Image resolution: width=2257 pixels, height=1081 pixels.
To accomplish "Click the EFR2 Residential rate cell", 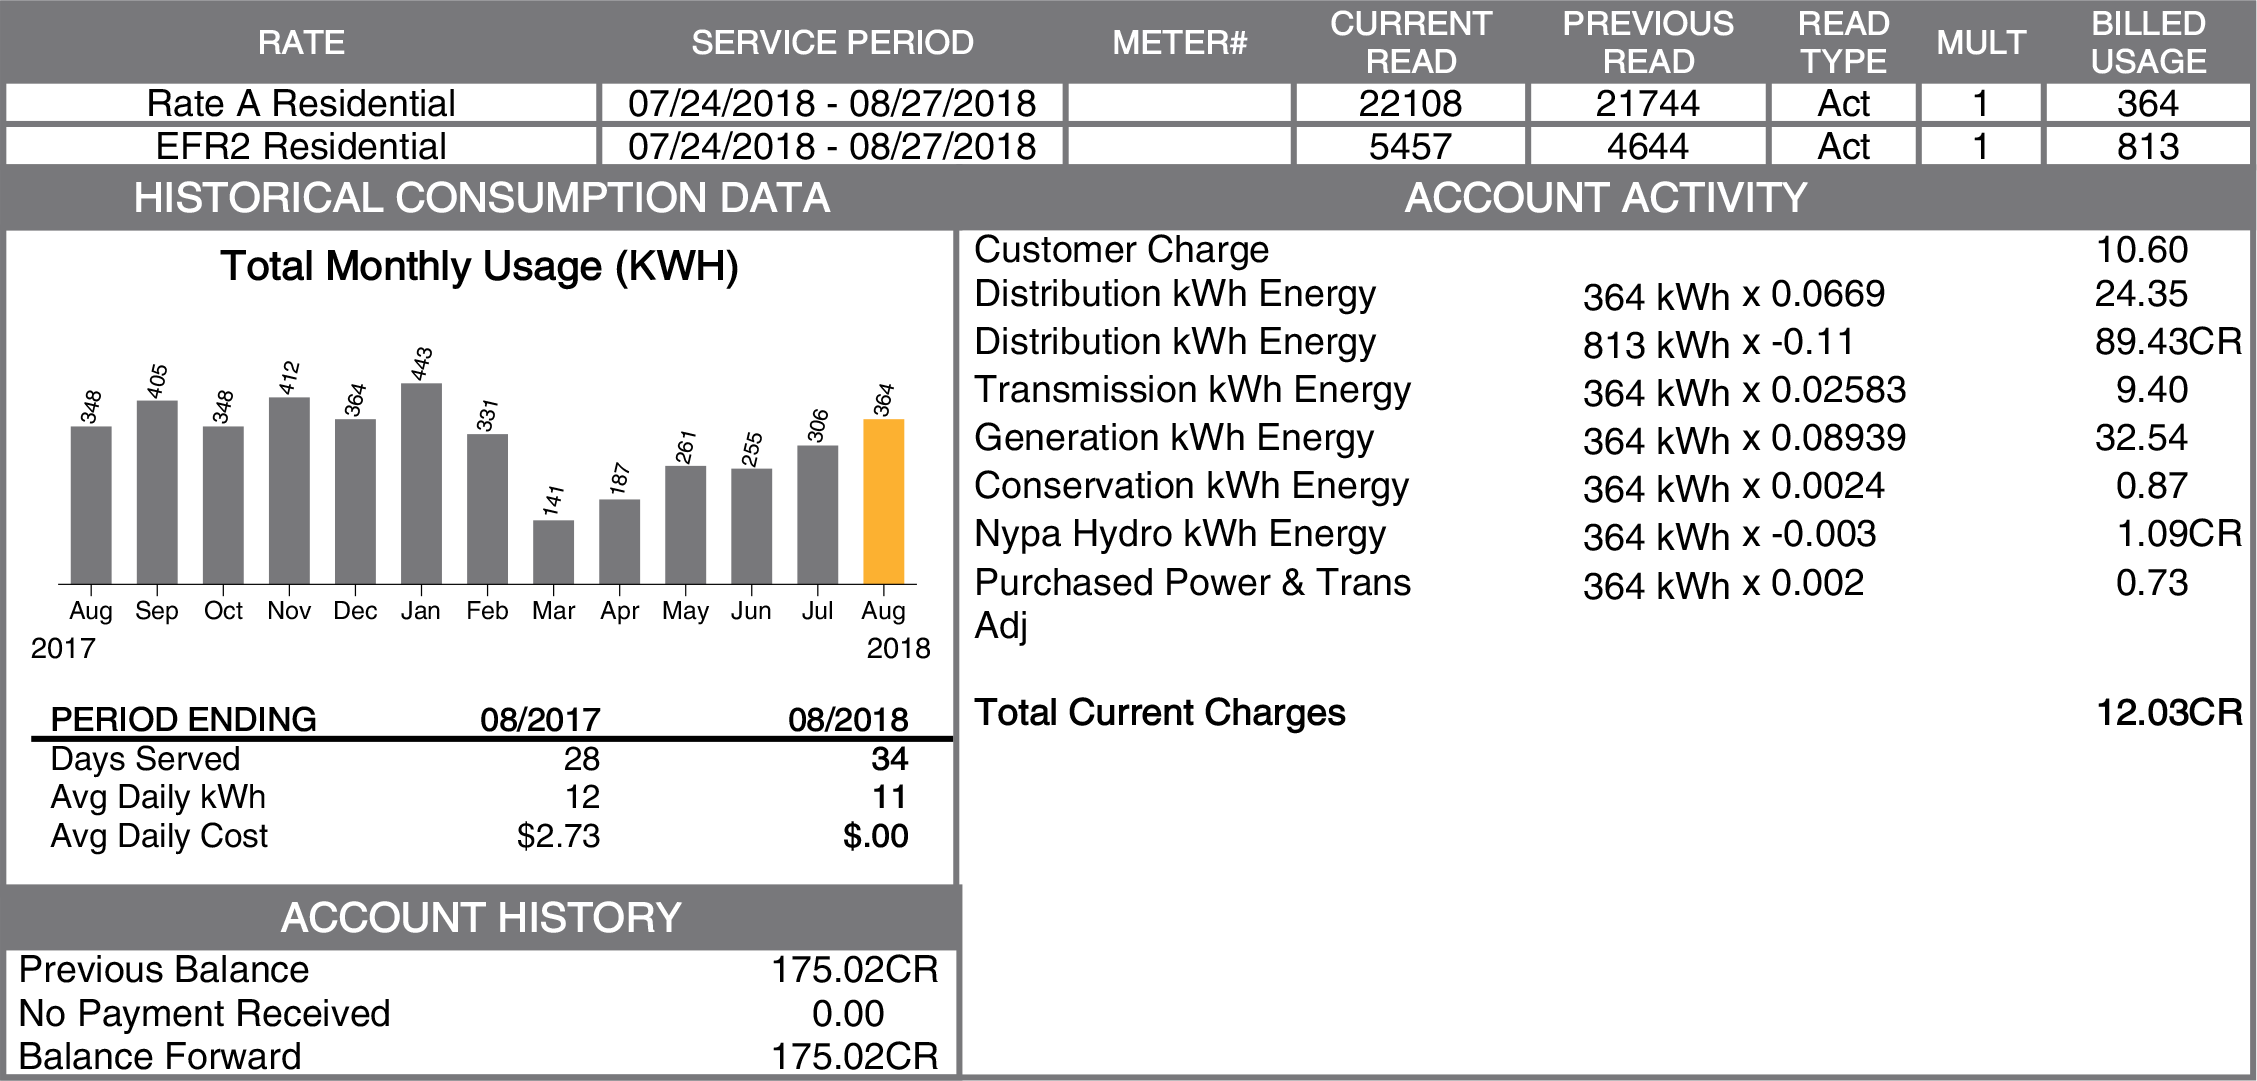I will click(x=301, y=146).
